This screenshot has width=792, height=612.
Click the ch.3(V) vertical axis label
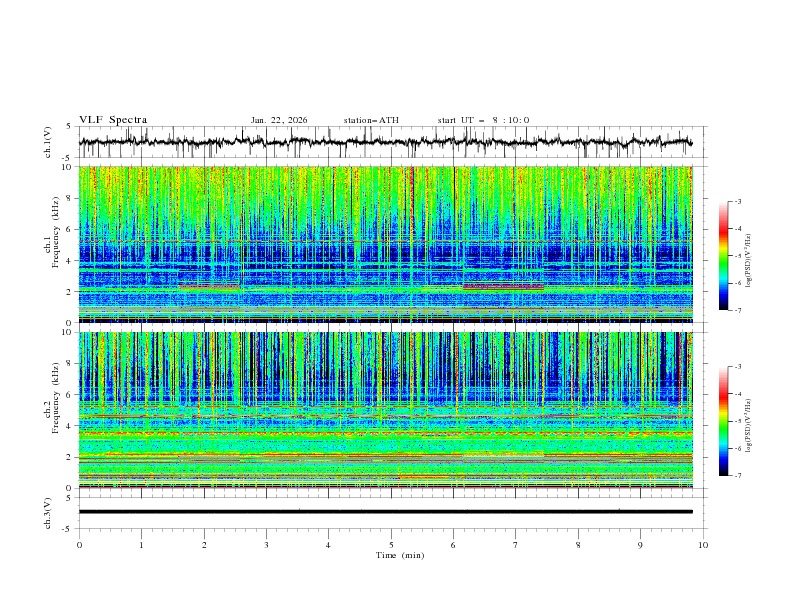(48, 512)
